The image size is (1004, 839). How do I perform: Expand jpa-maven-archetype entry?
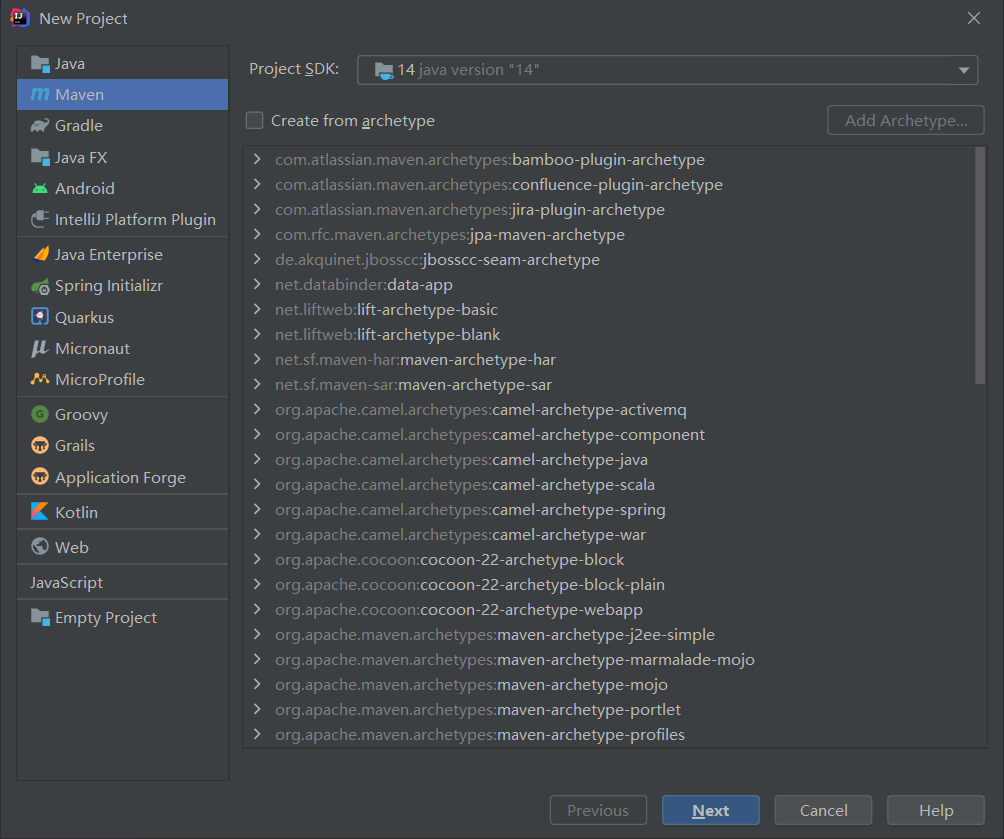pos(257,234)
